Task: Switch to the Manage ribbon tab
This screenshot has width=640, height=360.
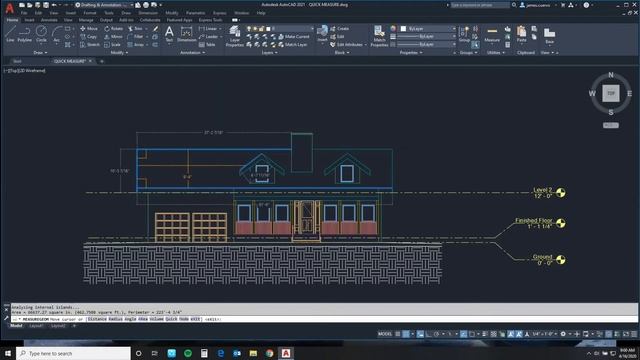Action: (86, 20)
